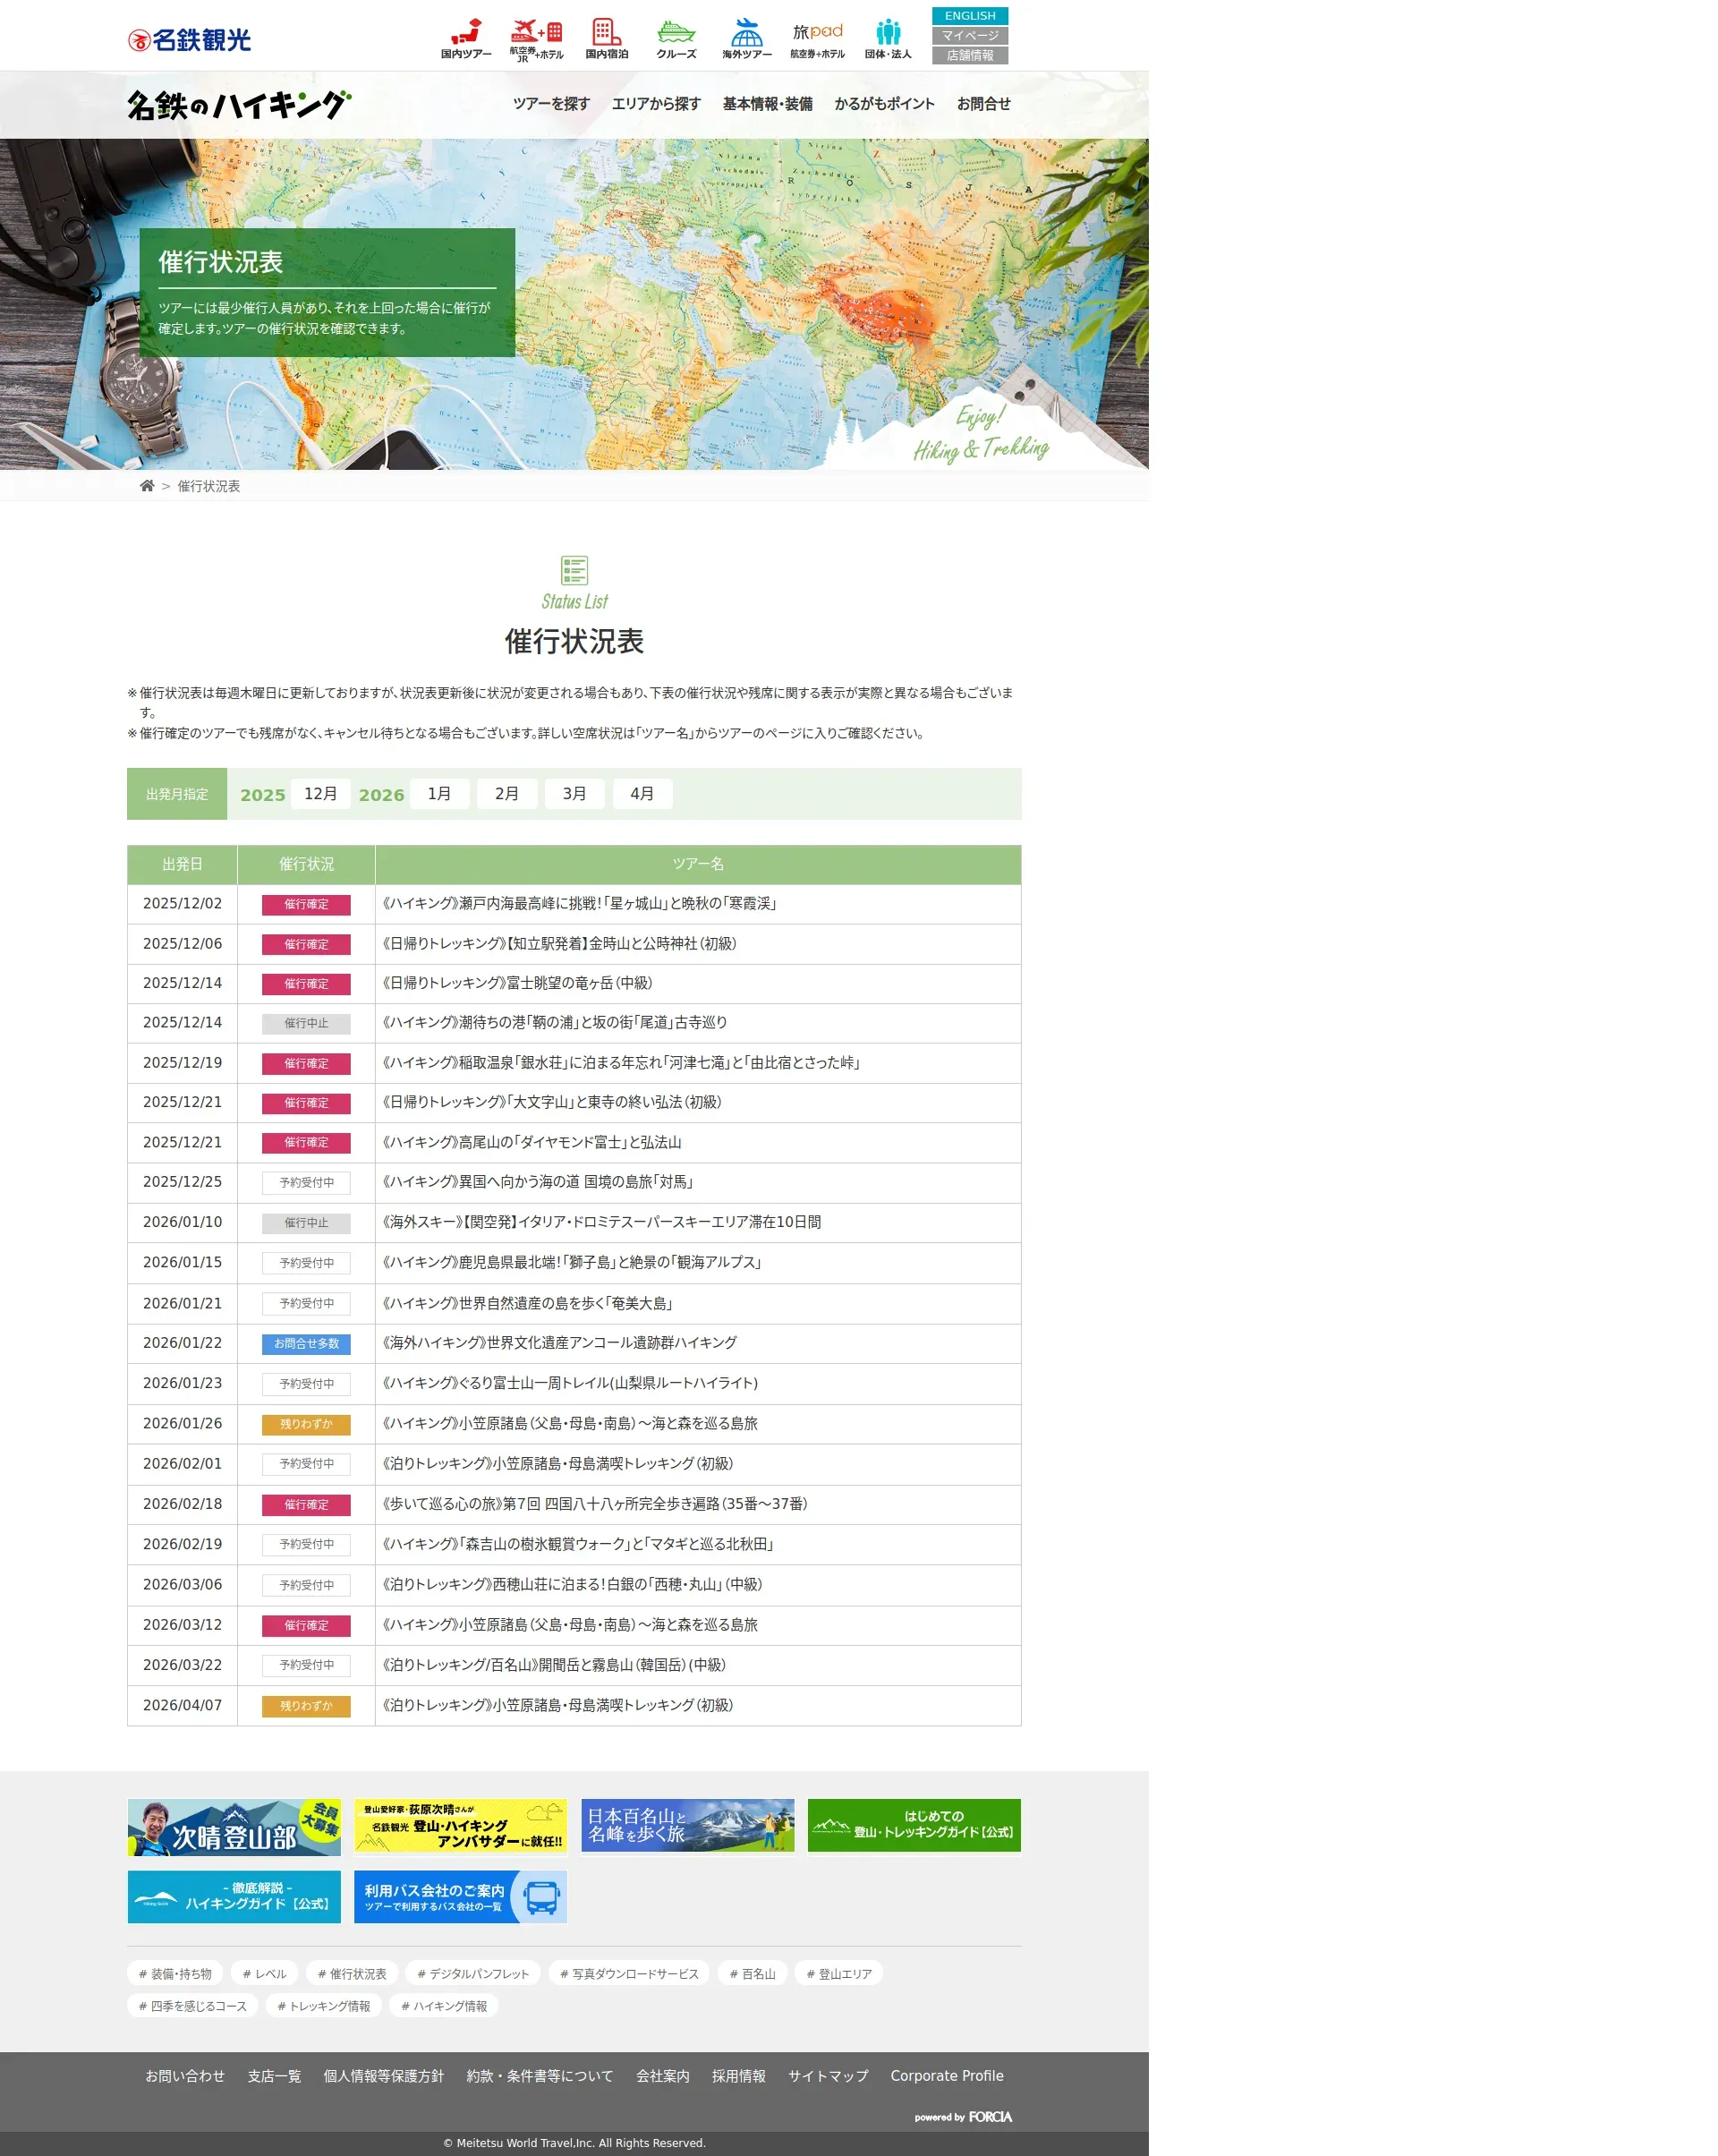The image size is (1718, 2156).
Task: Select the #百名山 tag
Action: pos(752,1974)
